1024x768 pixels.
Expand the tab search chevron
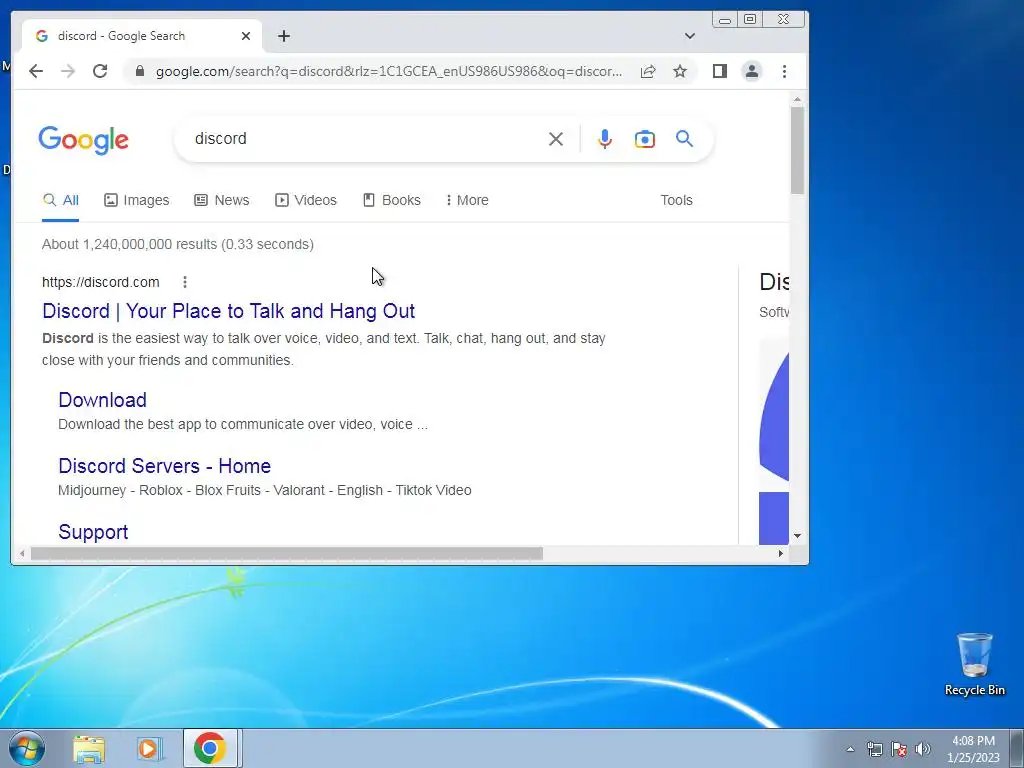tap(690, 36)
